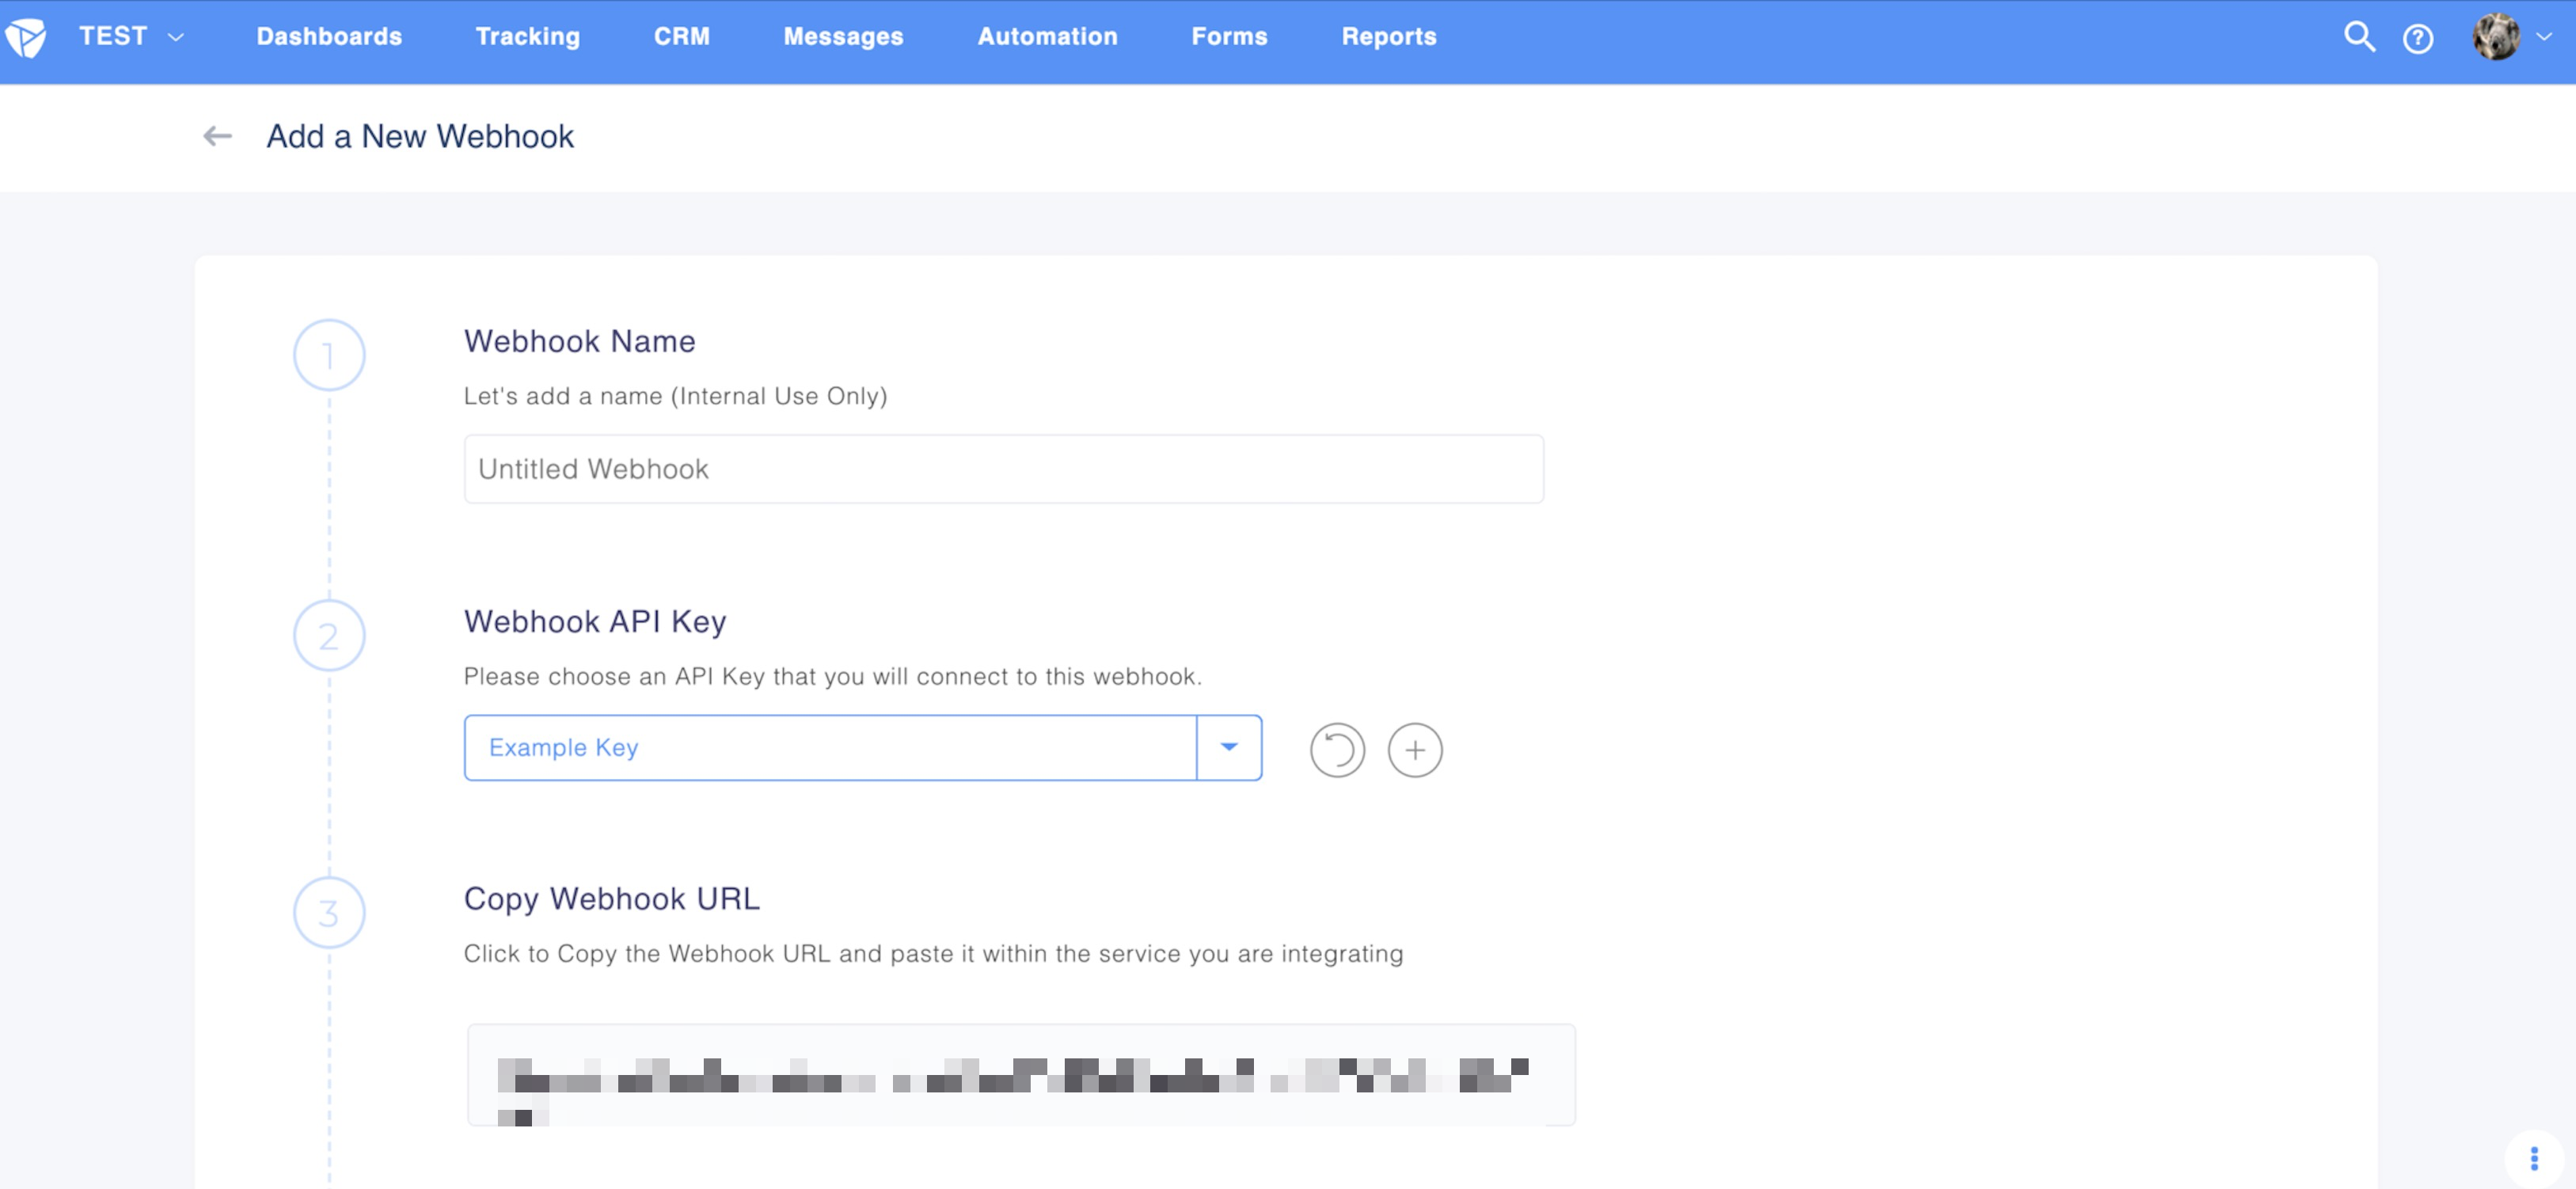The image size is (2576, 1189).
Task: Open the Tracking menu
Action: [x=527, y=37]
